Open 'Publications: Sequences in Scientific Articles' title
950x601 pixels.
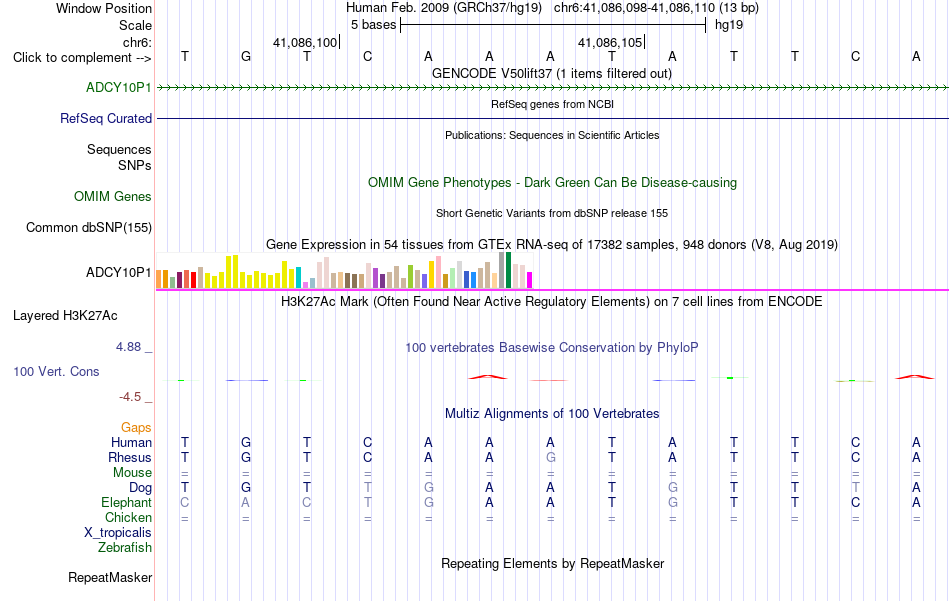[552, 135]
